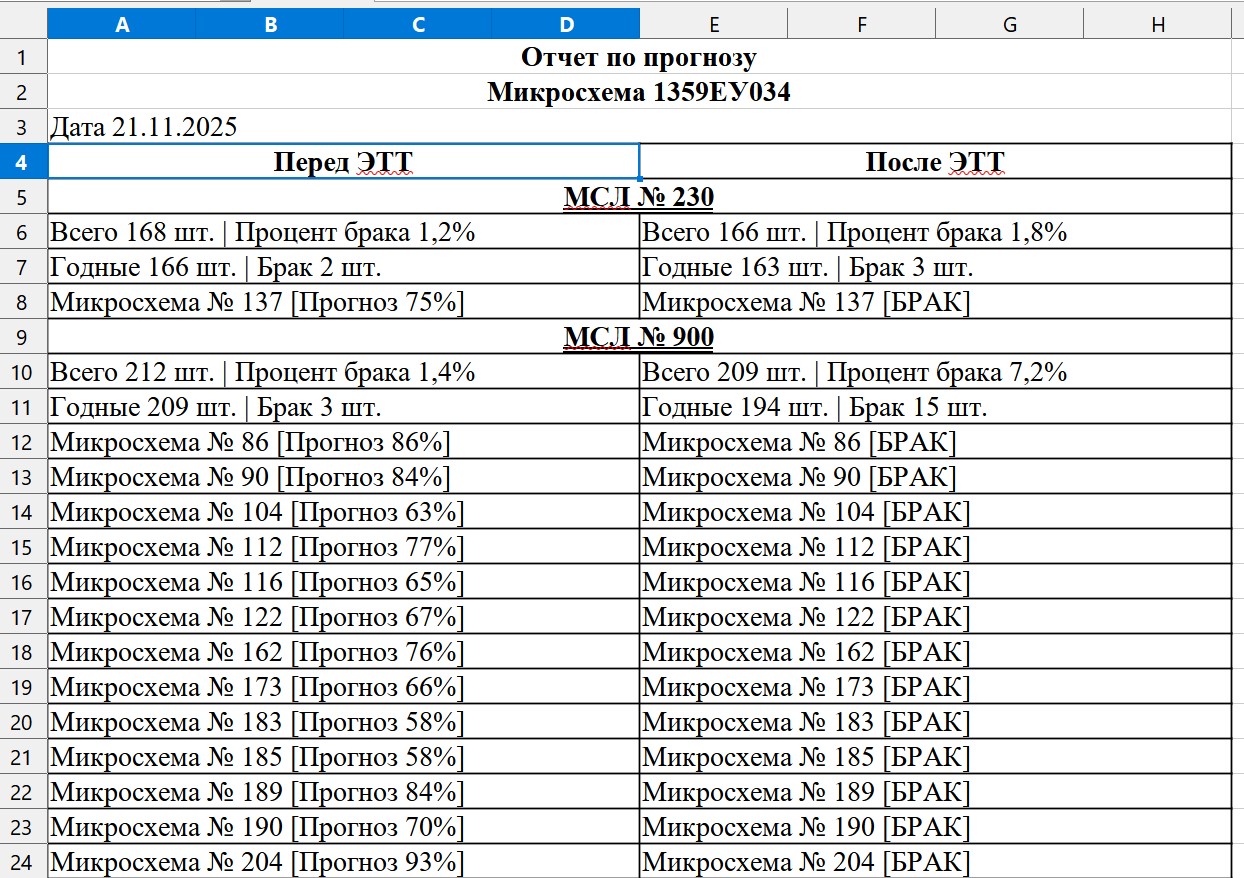This screenshot has height=878, width=1244.
Task: Select the 'Отчет по прогнозу' title cell
Action: coord(639,57)
